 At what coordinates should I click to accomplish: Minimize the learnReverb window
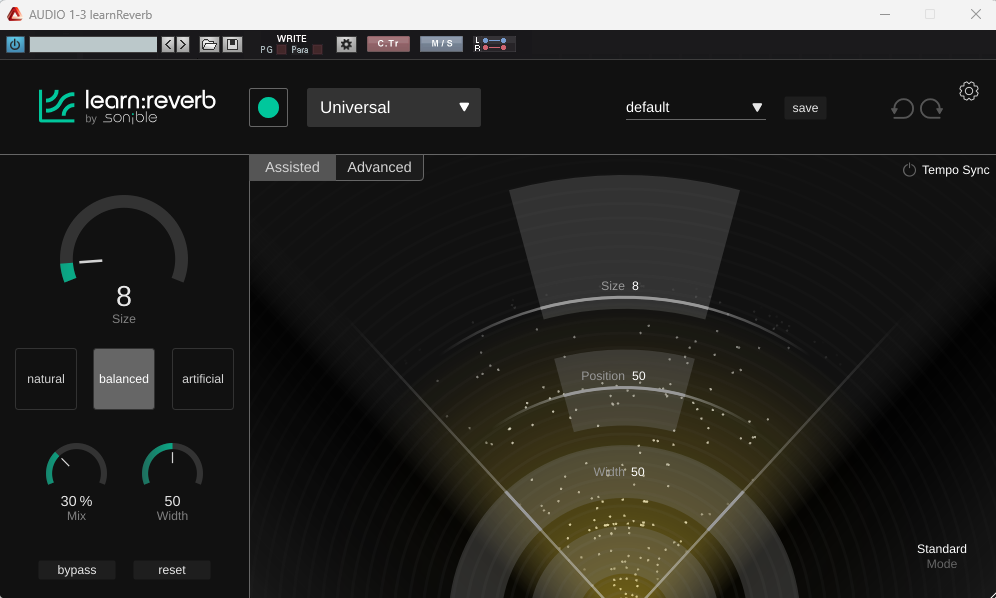884,14
